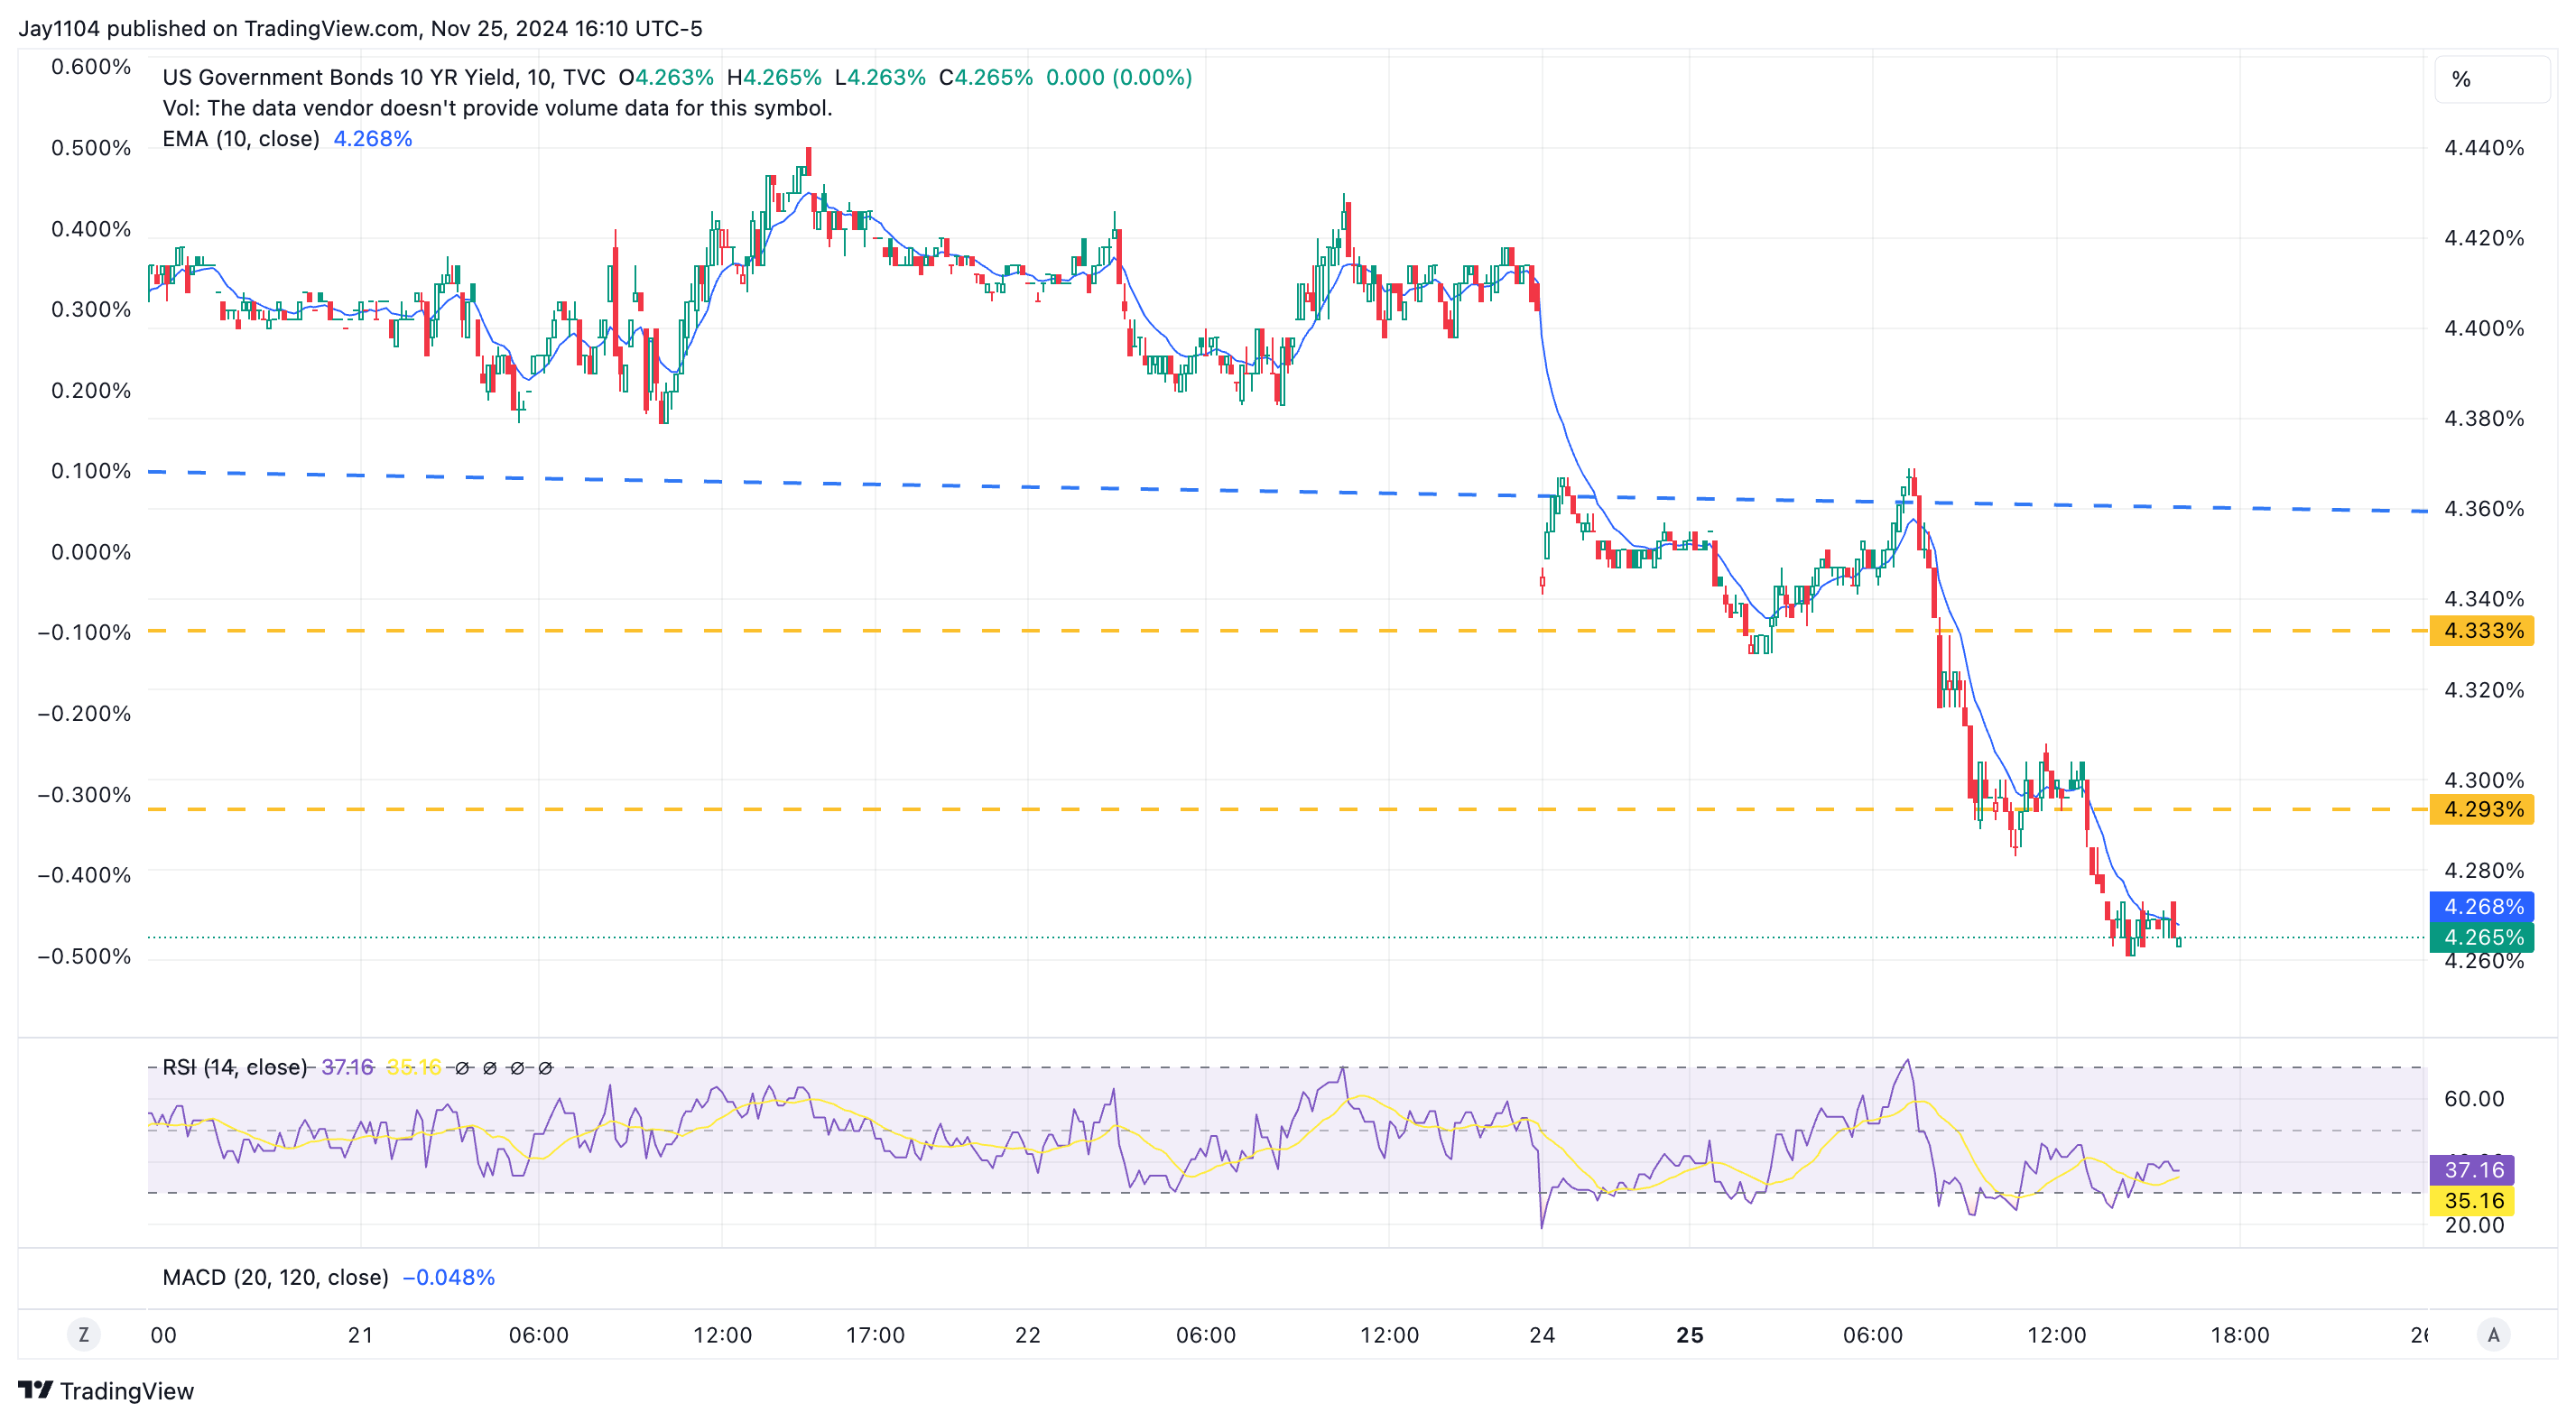Viewport: 2576px width, 1422px height.
Task: Click the green 4.265% last price label
Action: (2482, 937)
